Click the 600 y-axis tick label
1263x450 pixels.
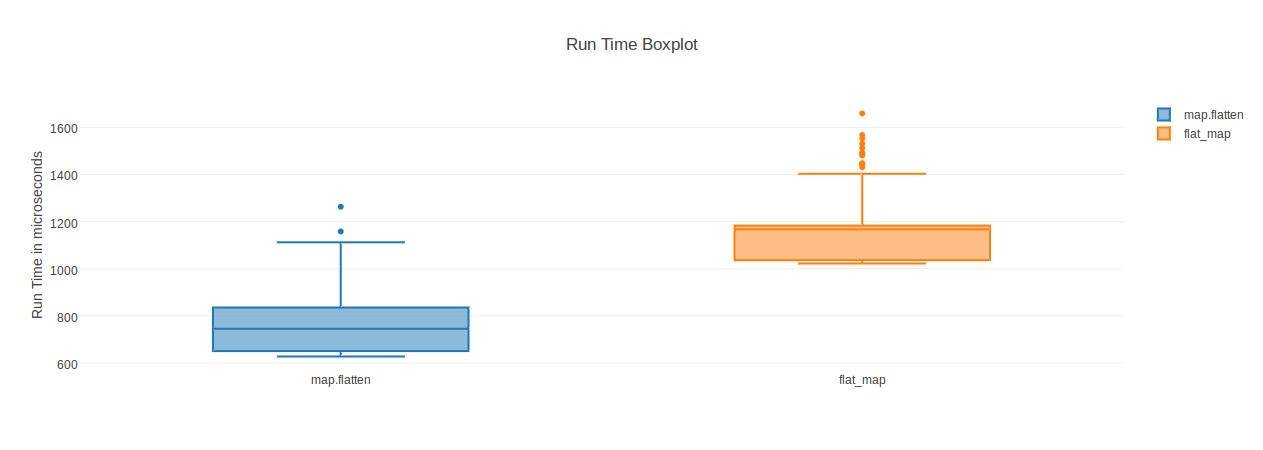click(68, 364)
